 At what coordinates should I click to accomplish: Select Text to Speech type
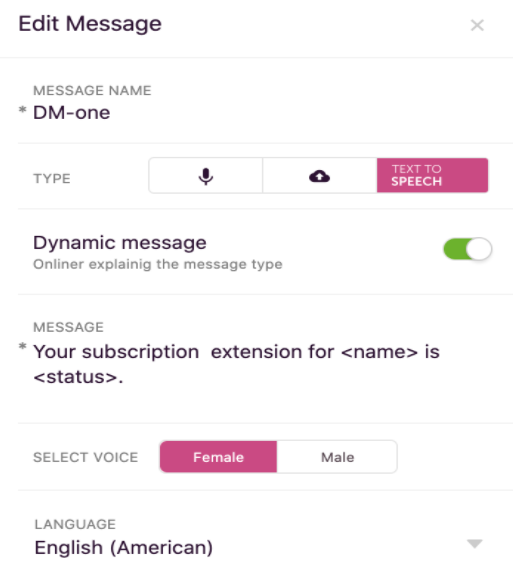point(432,175)
